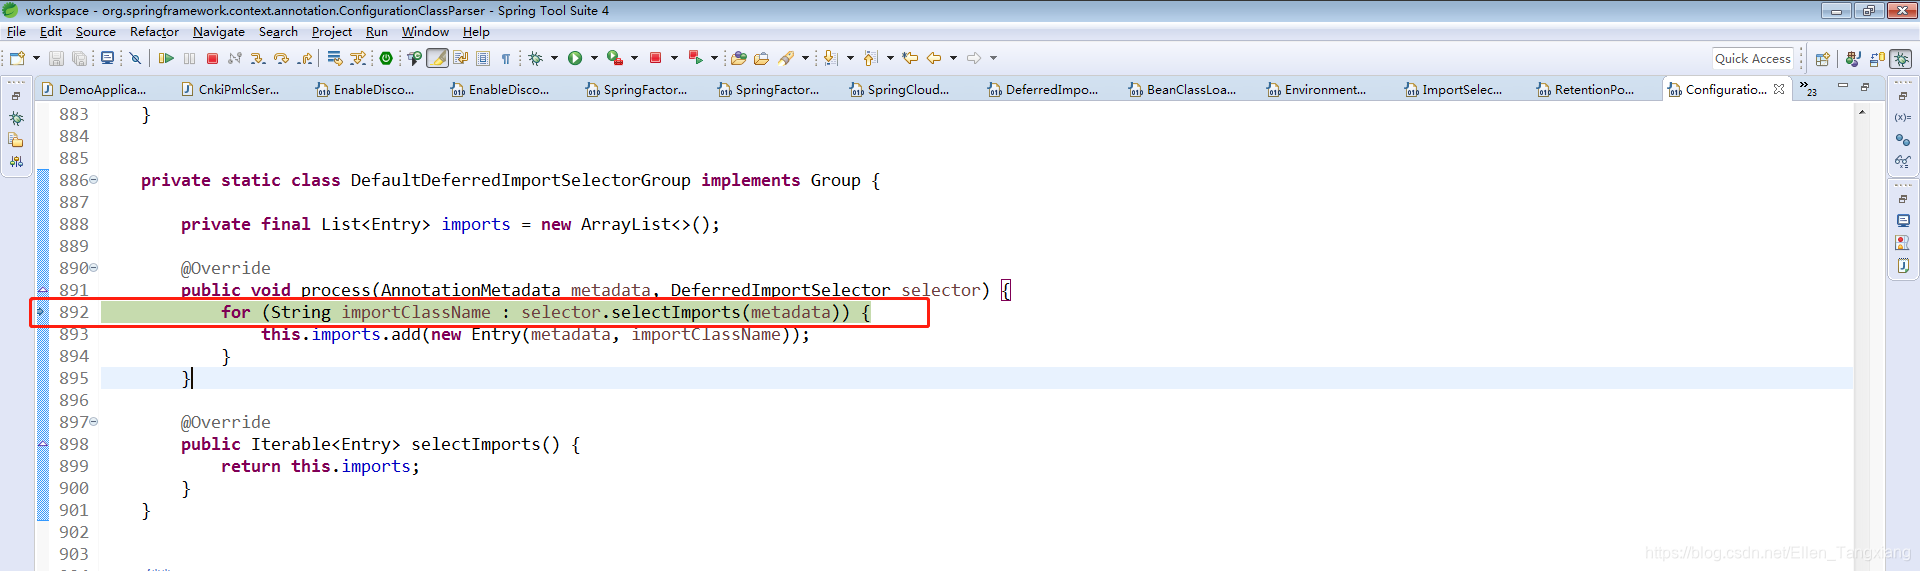Click the Step Return icon
Viewport: 1920px width, 571px height.
(x=305, y=58)
